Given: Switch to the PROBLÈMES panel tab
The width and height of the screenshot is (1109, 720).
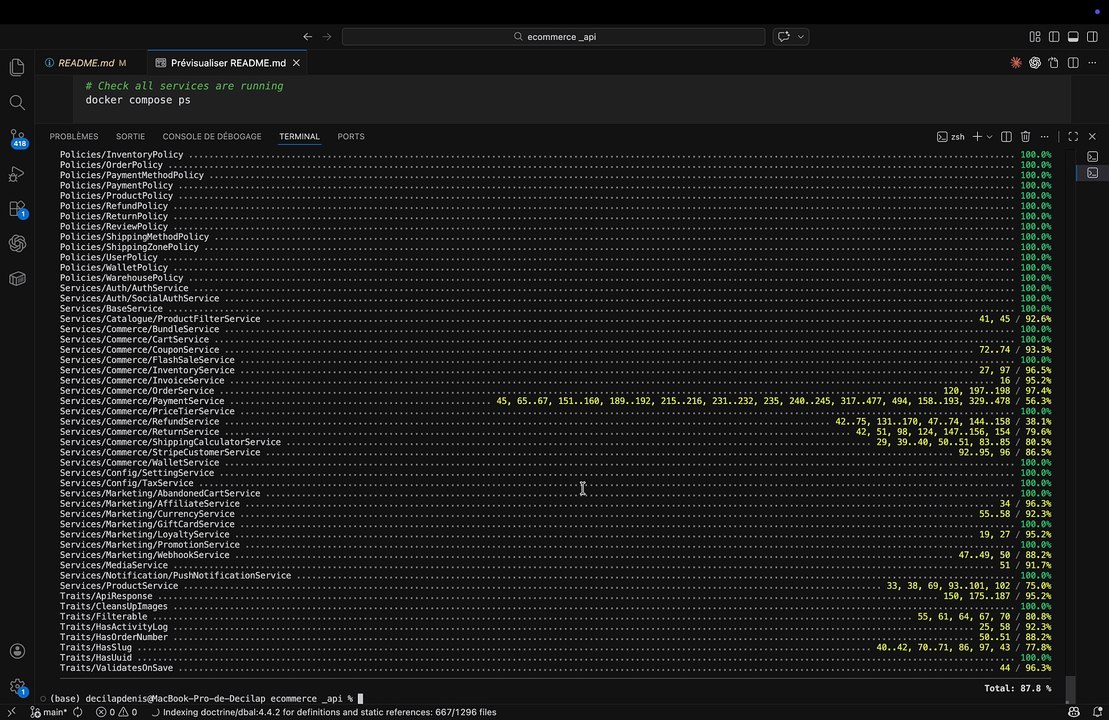Looking at the screenshot, I should pyautogui.click(x=74, y=137).
